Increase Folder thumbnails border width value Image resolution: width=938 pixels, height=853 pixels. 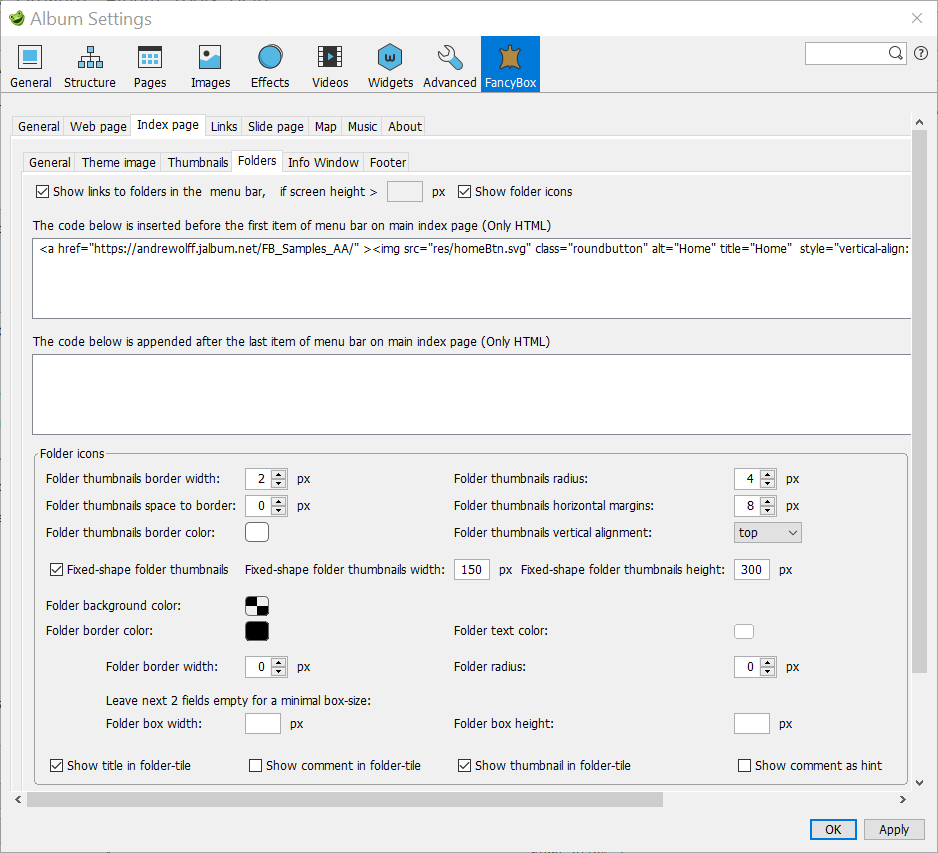[279, 474]
